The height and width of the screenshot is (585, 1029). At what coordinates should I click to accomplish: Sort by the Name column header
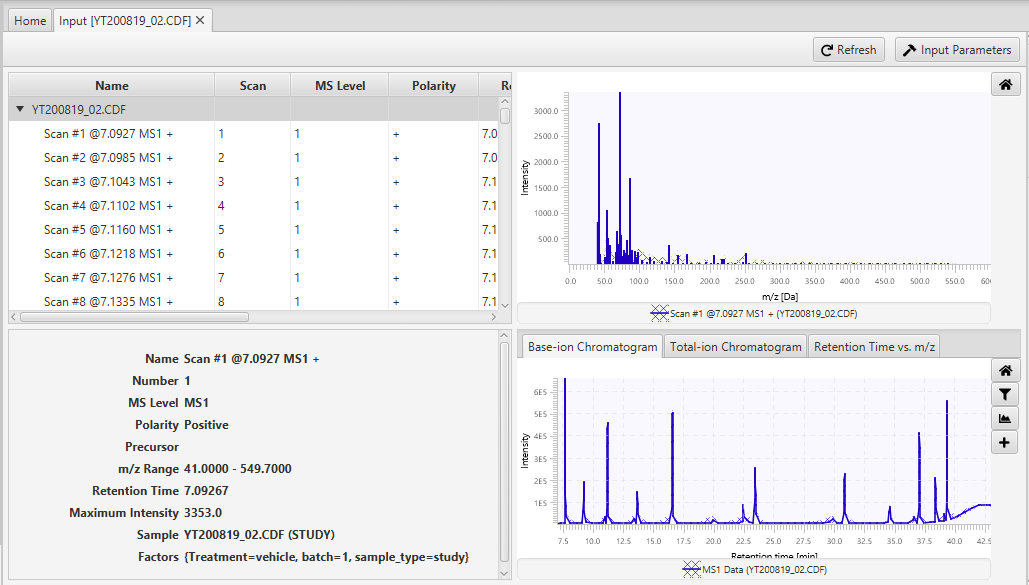[x=112, y=85]
